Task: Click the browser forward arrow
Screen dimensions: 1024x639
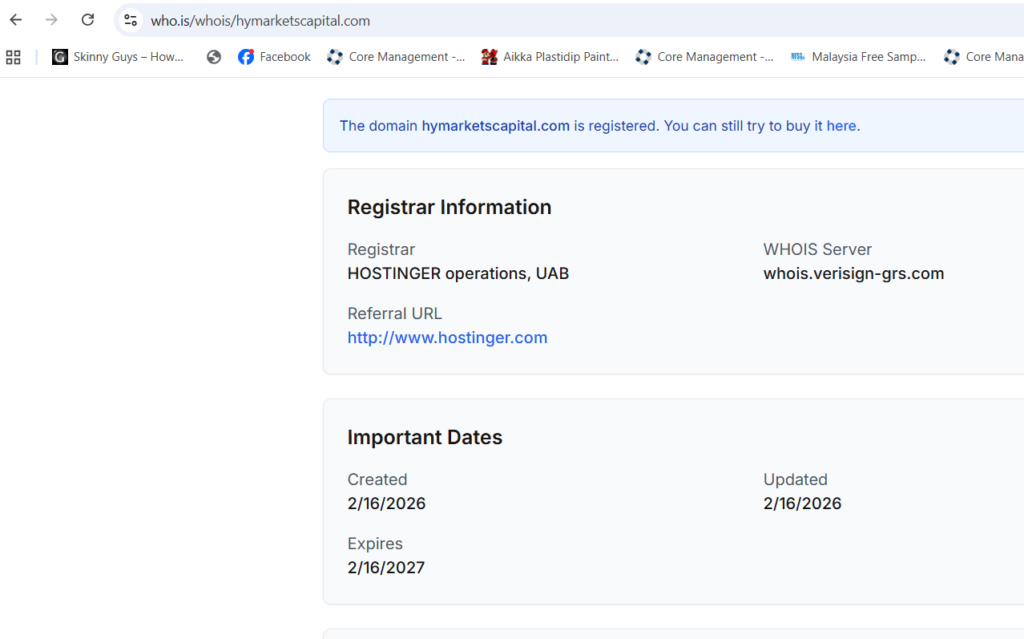Action: [52, 20]
